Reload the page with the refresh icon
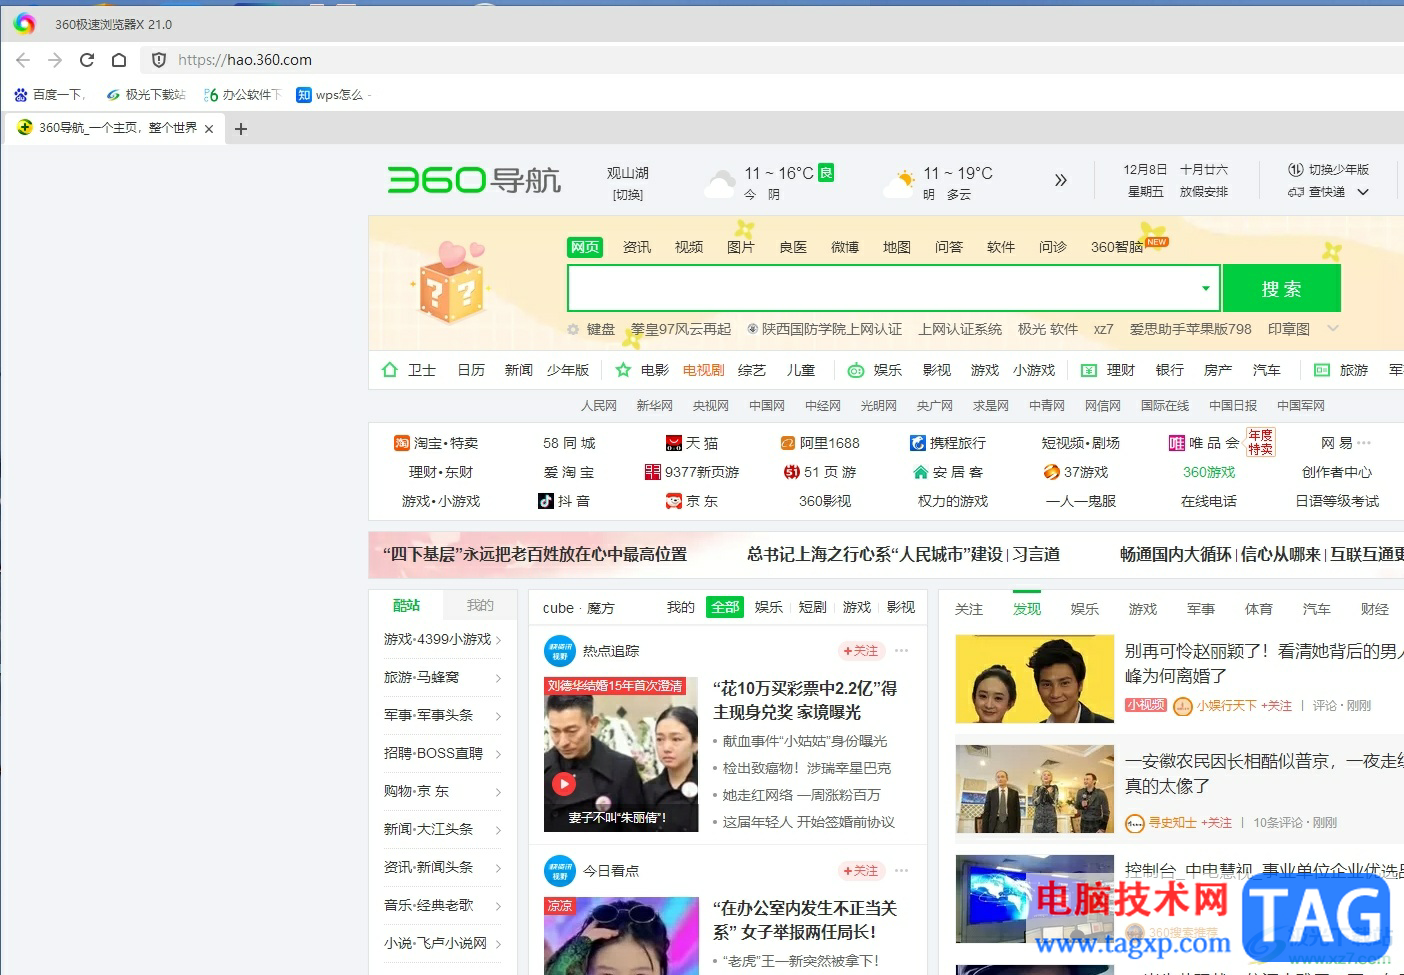 click(x=87, y=60)
